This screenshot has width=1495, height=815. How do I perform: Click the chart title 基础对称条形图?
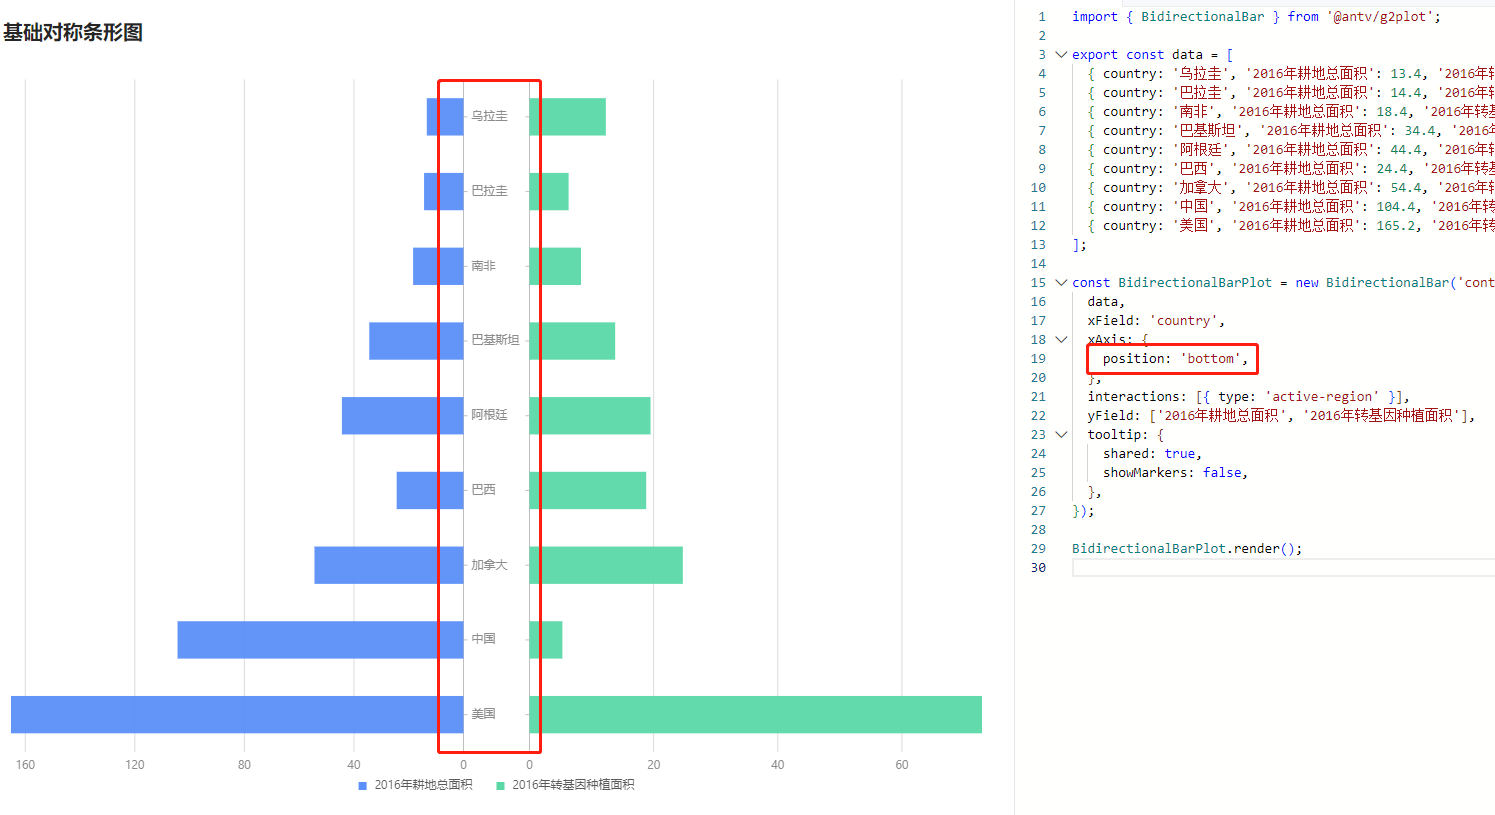pyautogui.click(x=75, y=33)
